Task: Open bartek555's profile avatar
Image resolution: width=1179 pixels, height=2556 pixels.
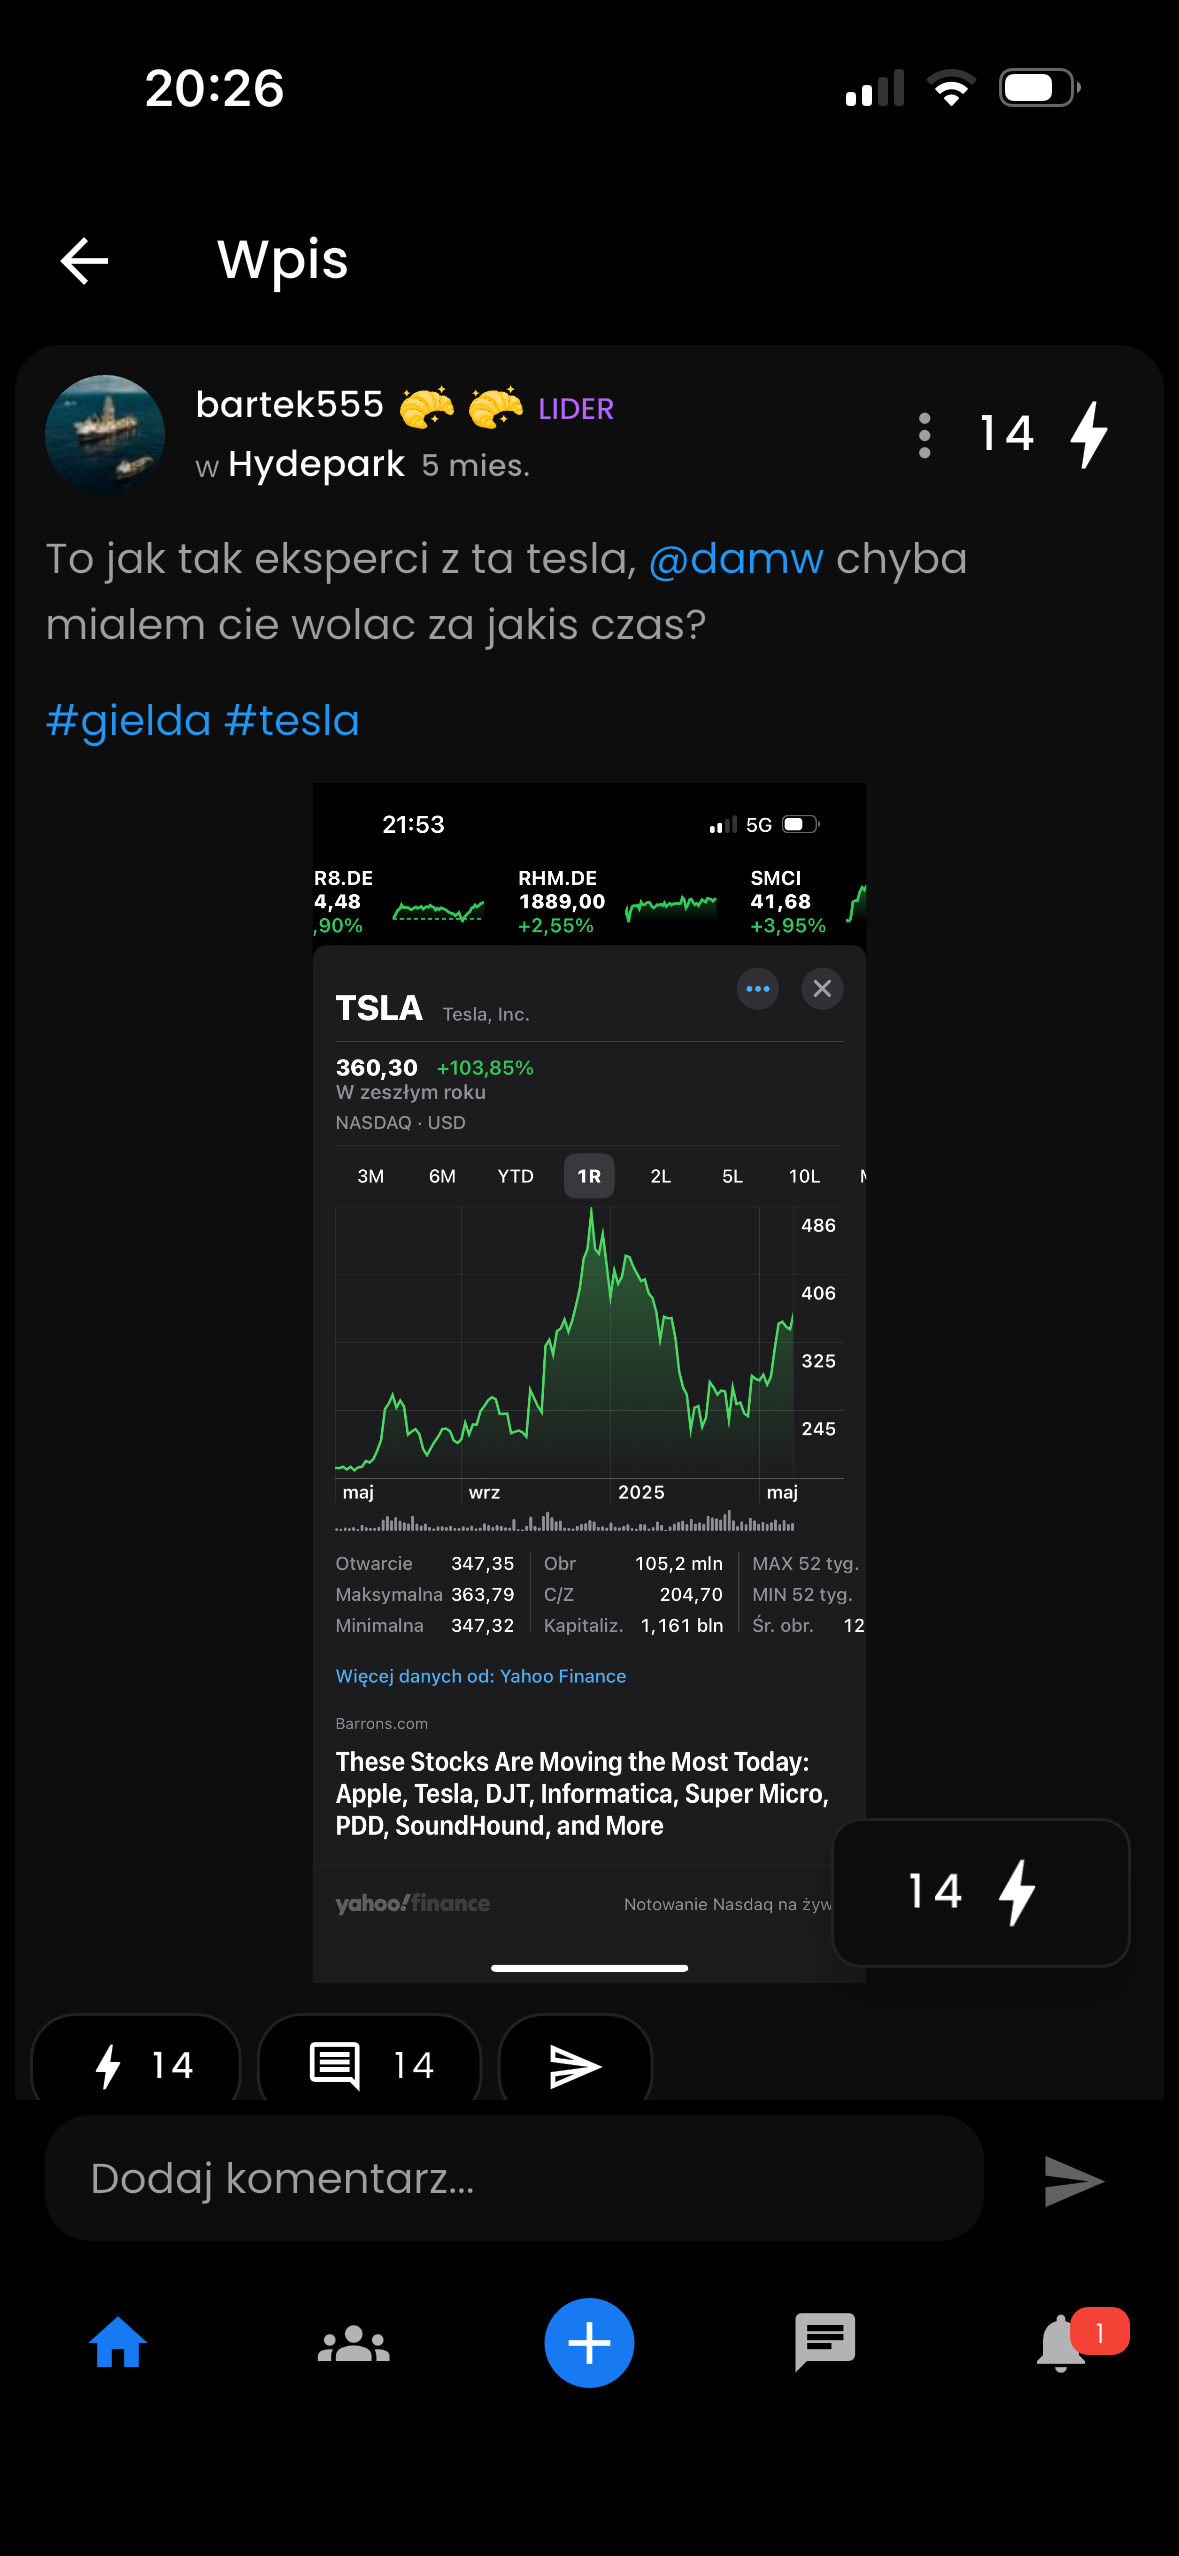Action: point(105,435)
